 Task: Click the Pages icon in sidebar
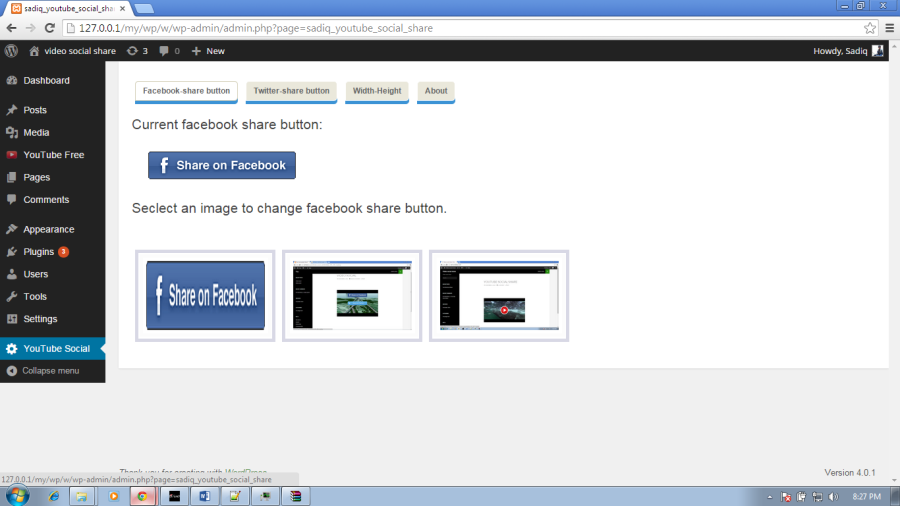point(11,177)
